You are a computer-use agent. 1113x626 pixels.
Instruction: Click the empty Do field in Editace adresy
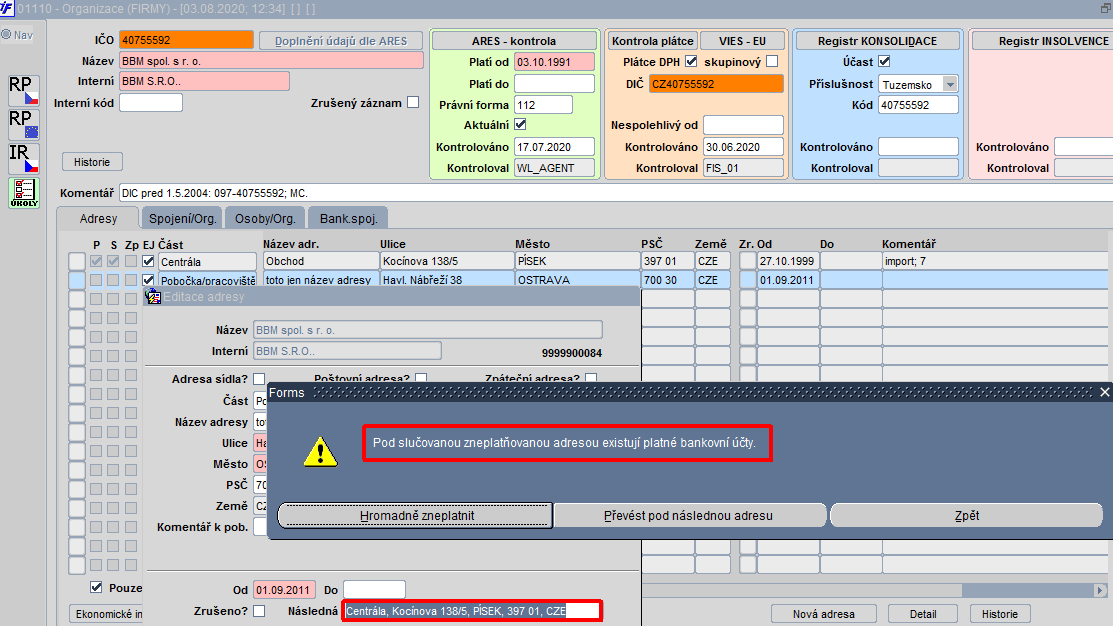[x=374, y=590]
